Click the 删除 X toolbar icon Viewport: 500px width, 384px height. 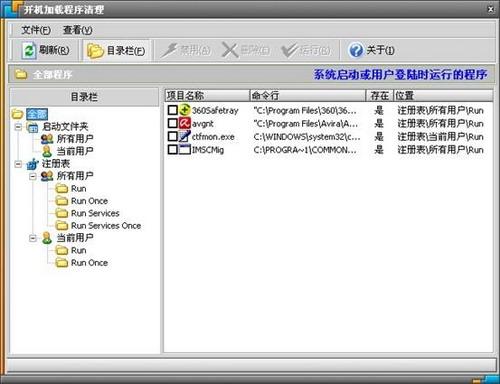(230, 51)
